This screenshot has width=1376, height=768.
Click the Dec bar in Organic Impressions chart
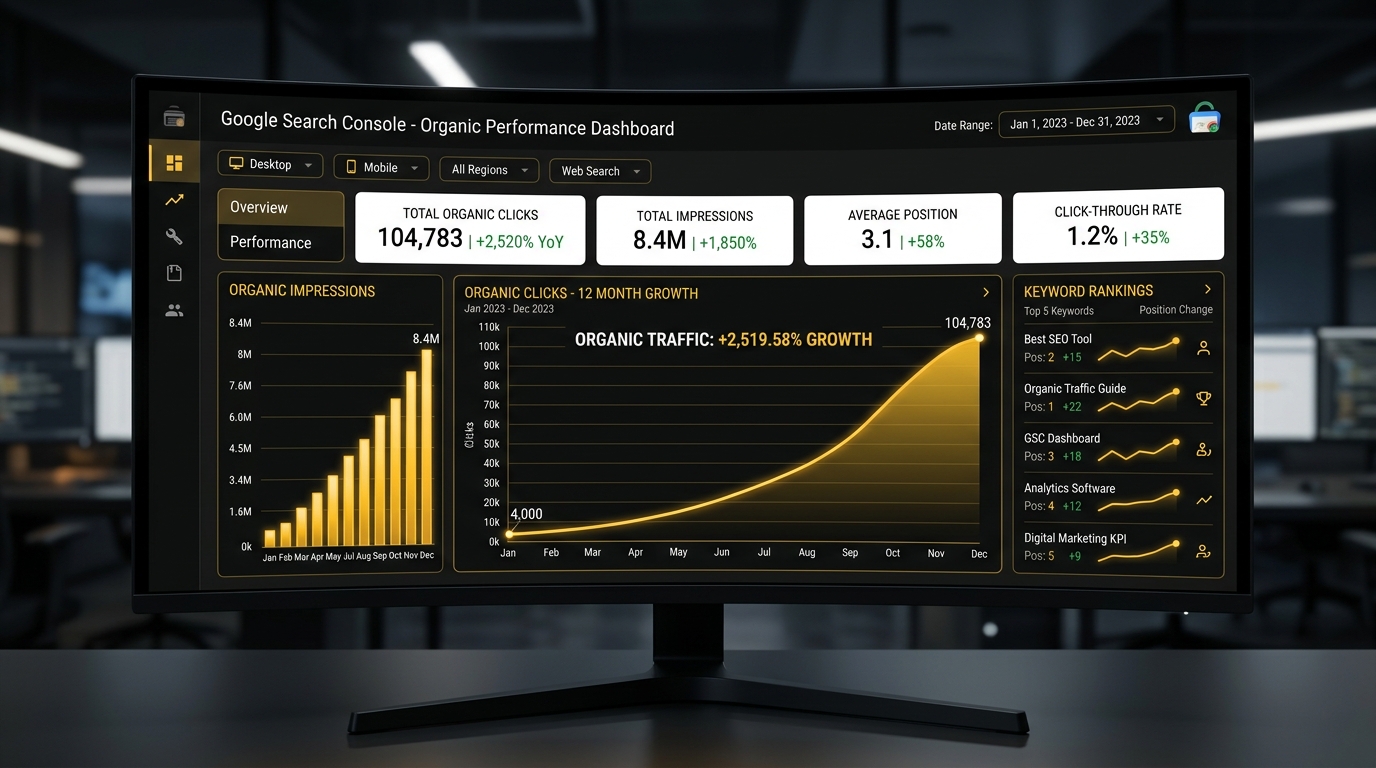(x=427, y=446)
